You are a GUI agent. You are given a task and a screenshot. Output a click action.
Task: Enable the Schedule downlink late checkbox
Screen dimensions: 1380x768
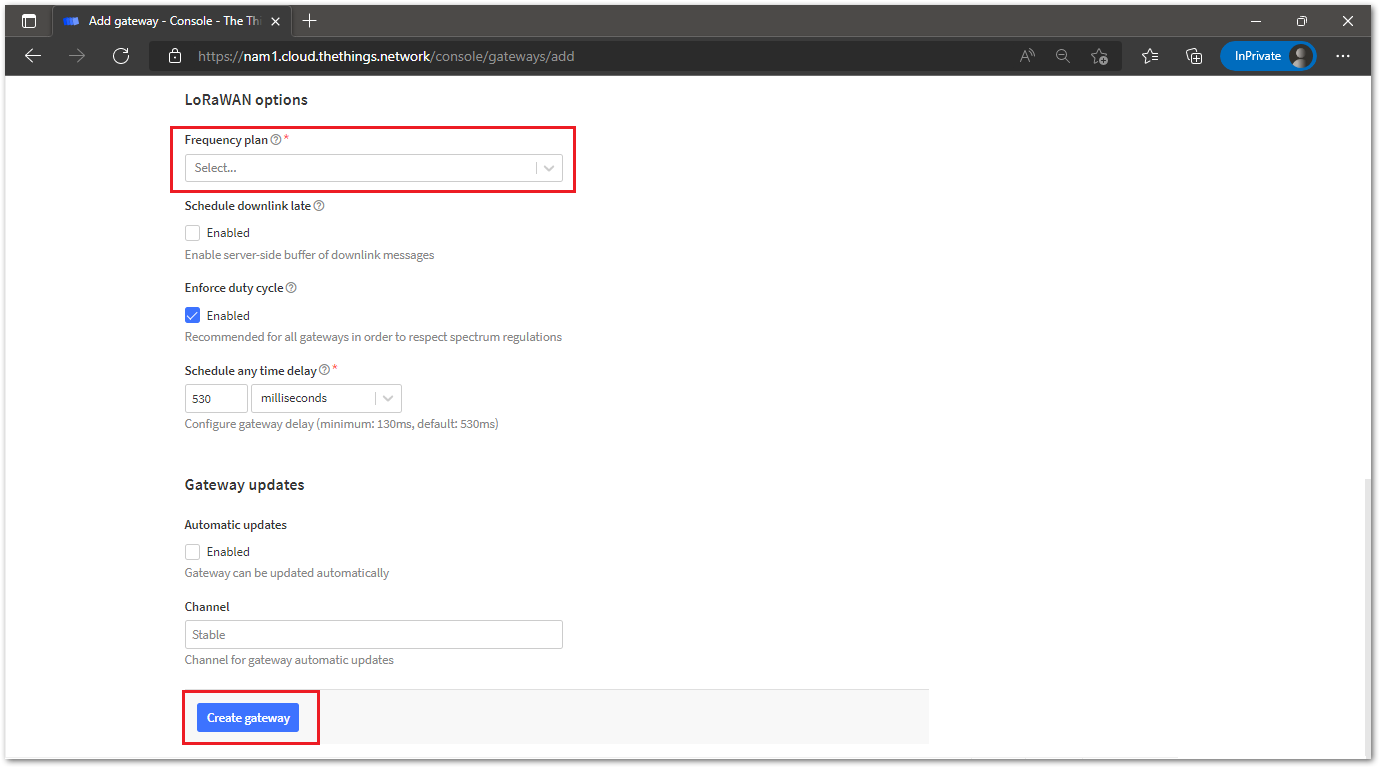click(x=193, y=233)
